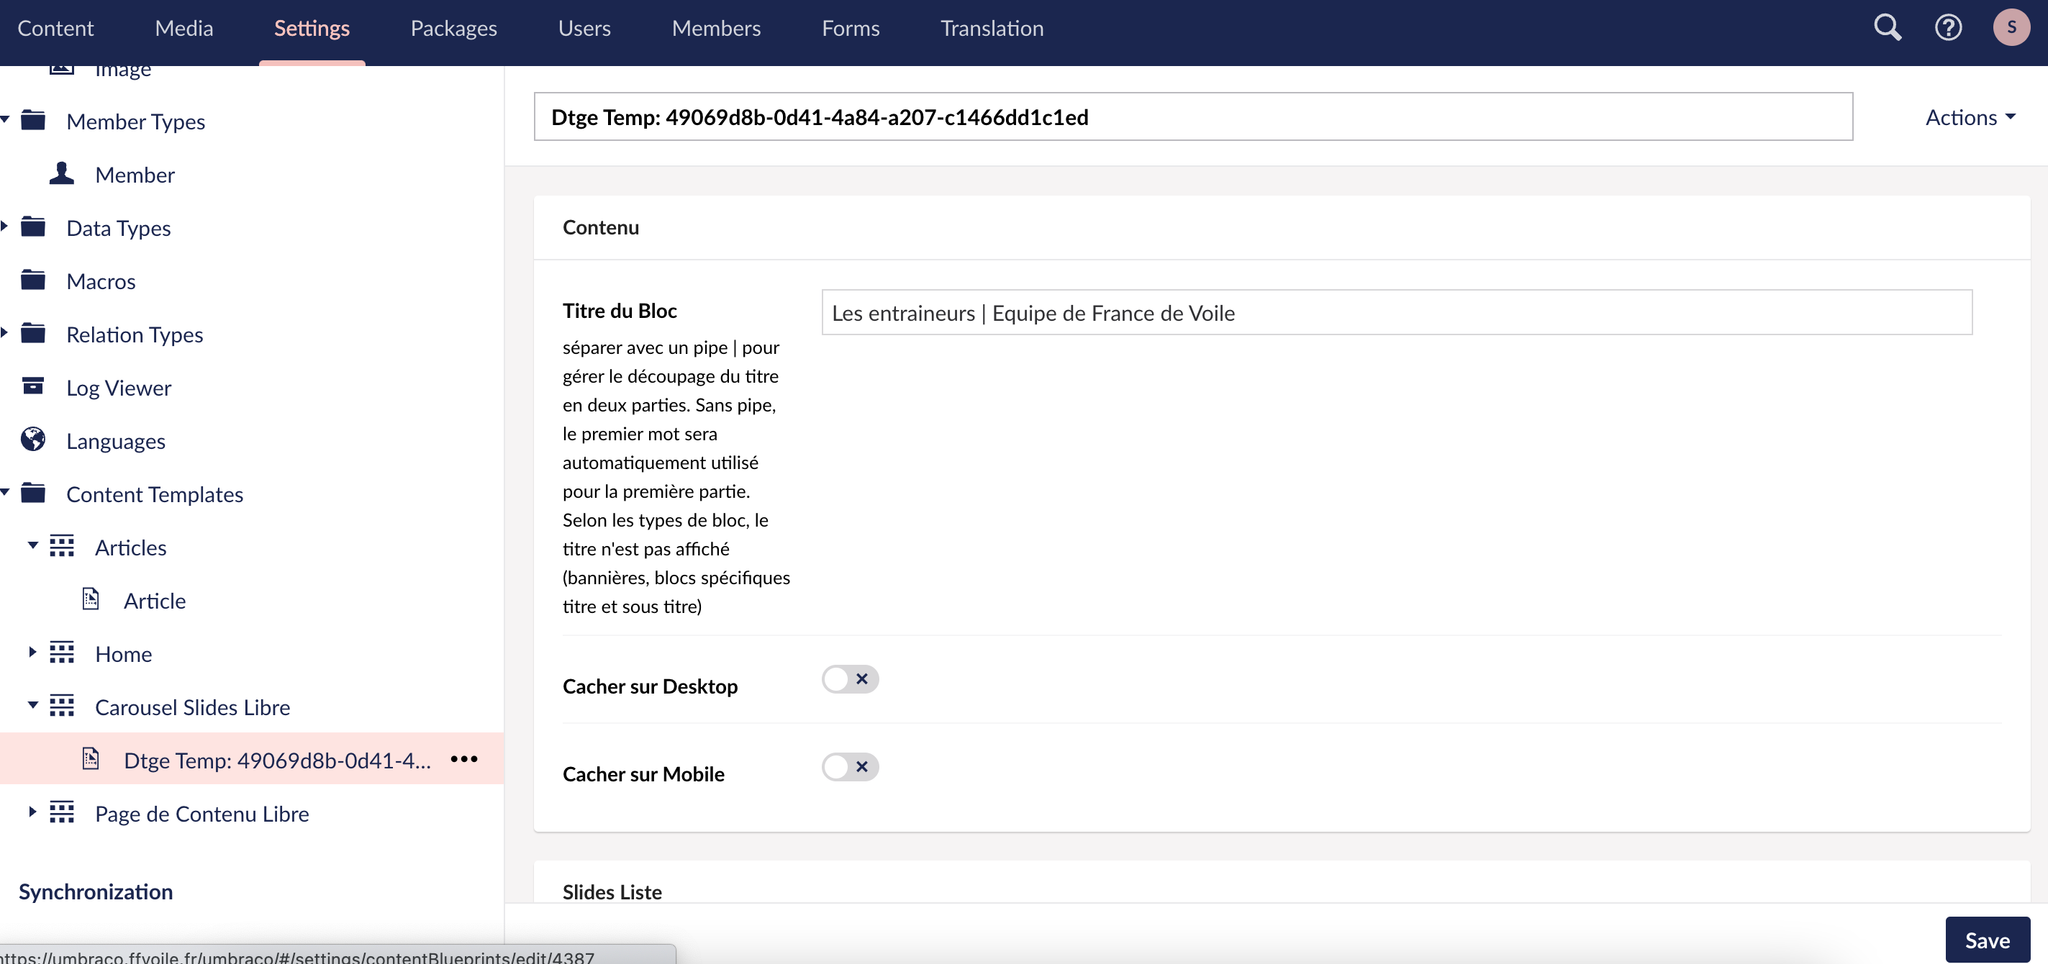The height and width of the screenshot is (964, 2048).
Task: Click the Macros folder icon
Action: 33,280
